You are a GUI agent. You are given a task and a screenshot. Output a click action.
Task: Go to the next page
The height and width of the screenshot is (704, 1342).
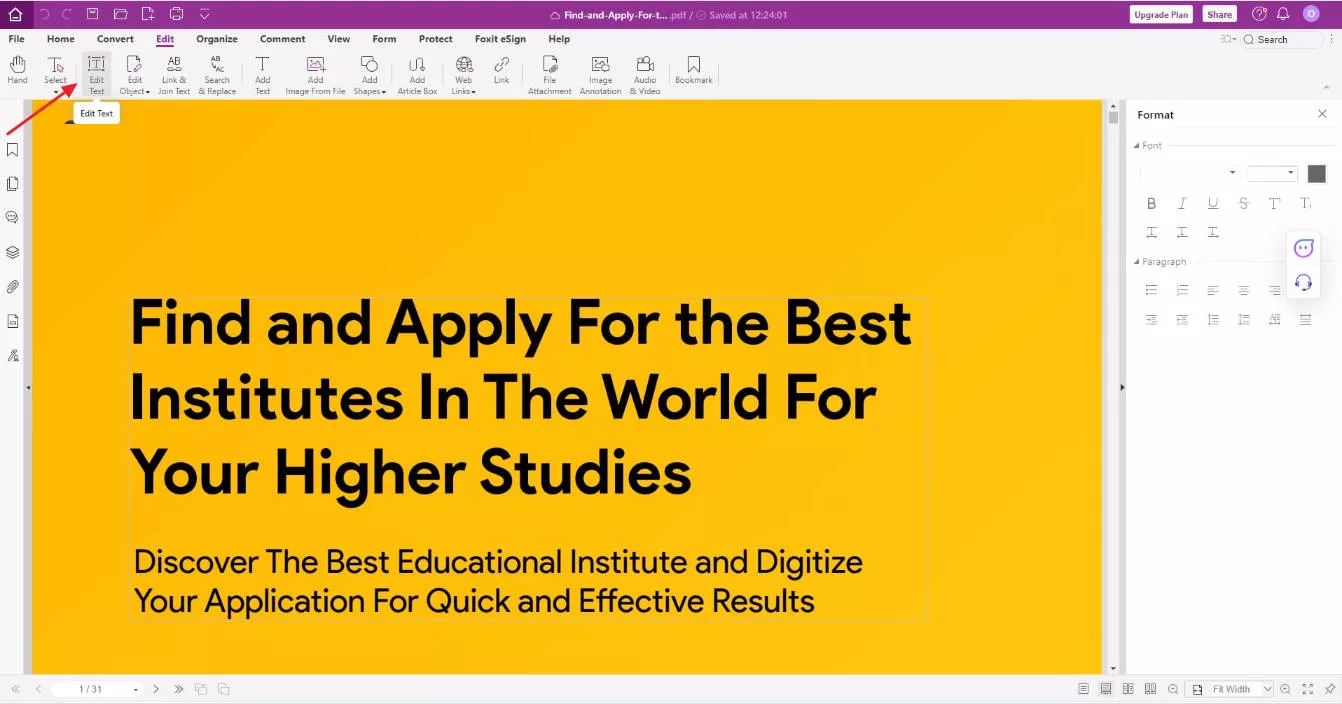pyautogui.click(x=156, y=689)
